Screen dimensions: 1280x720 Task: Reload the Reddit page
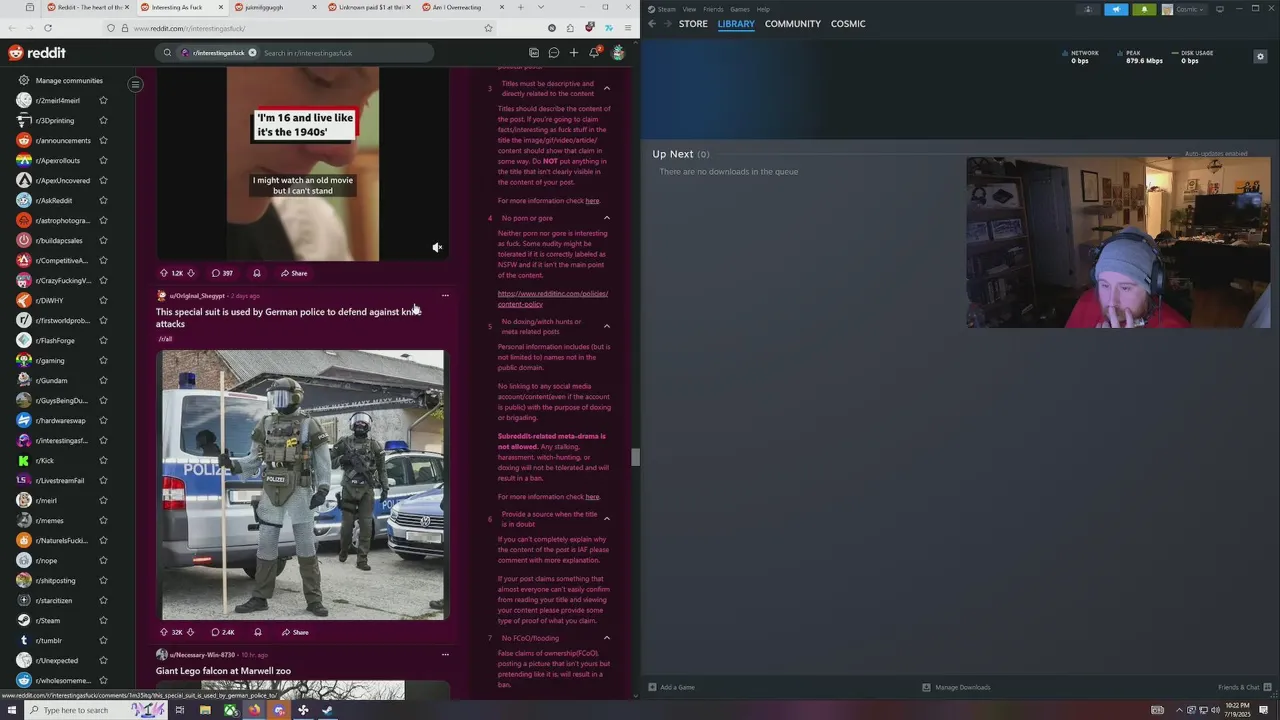point(47,28)
